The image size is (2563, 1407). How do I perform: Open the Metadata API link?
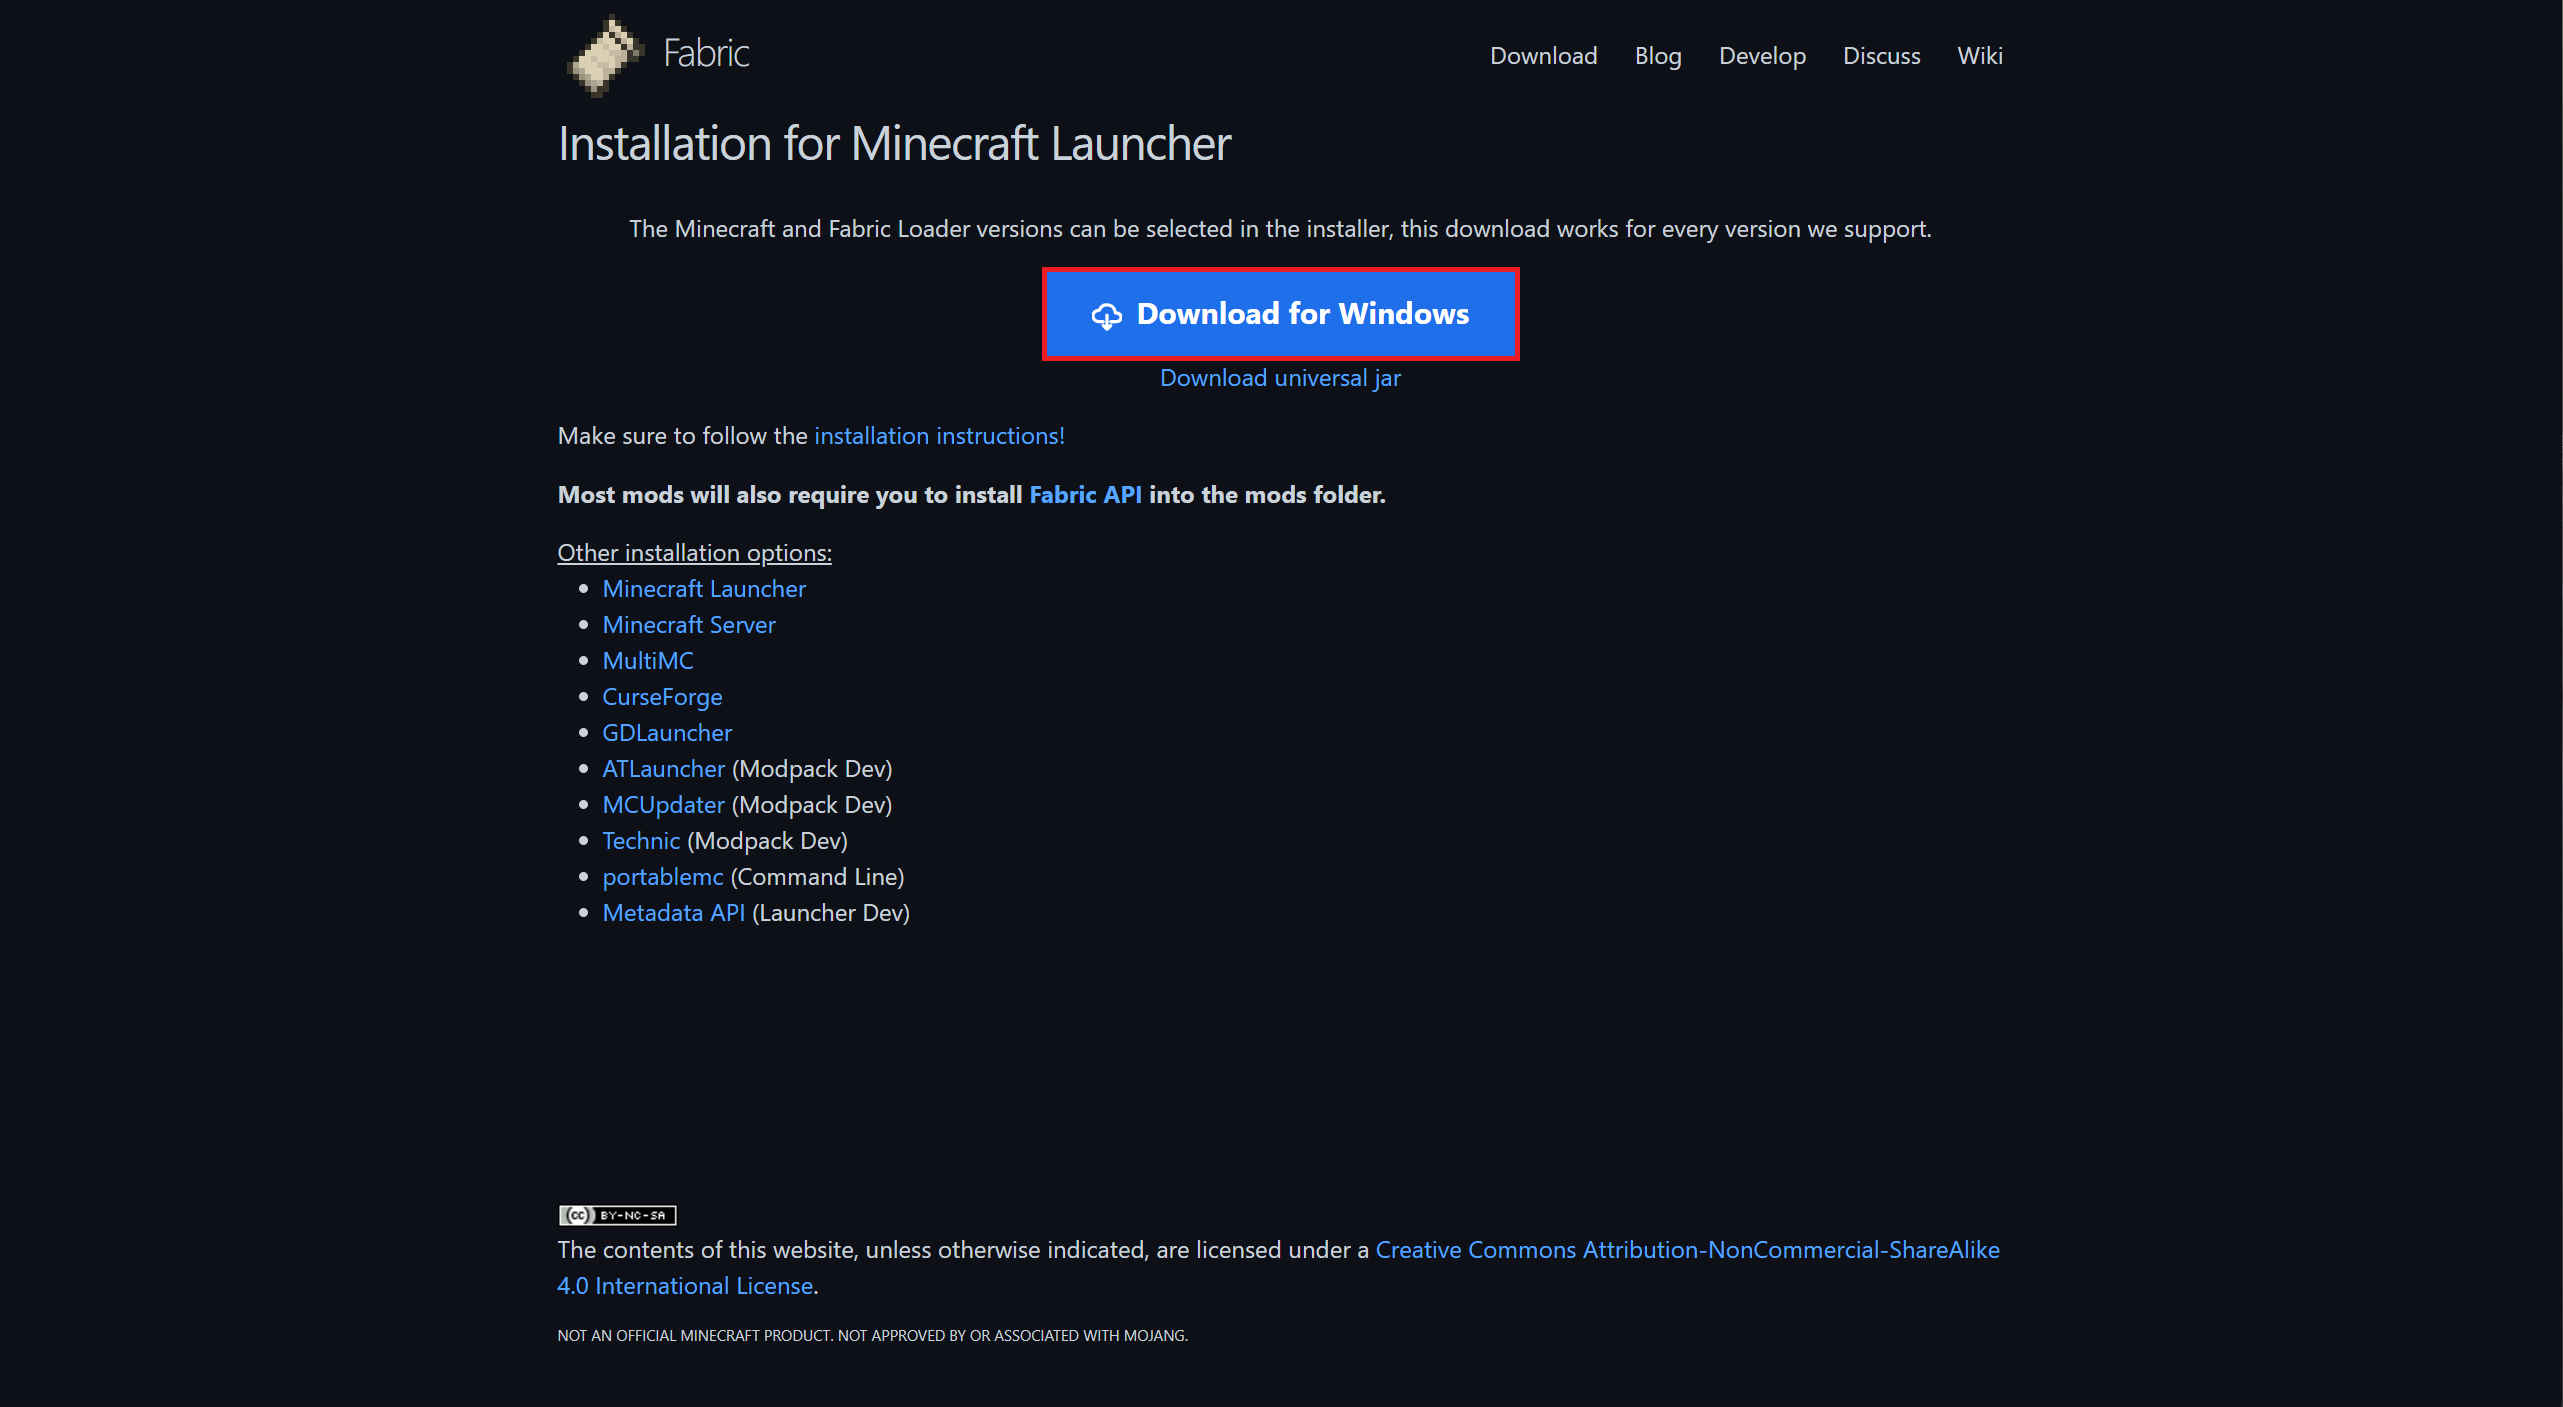click(x=673, y=913)
